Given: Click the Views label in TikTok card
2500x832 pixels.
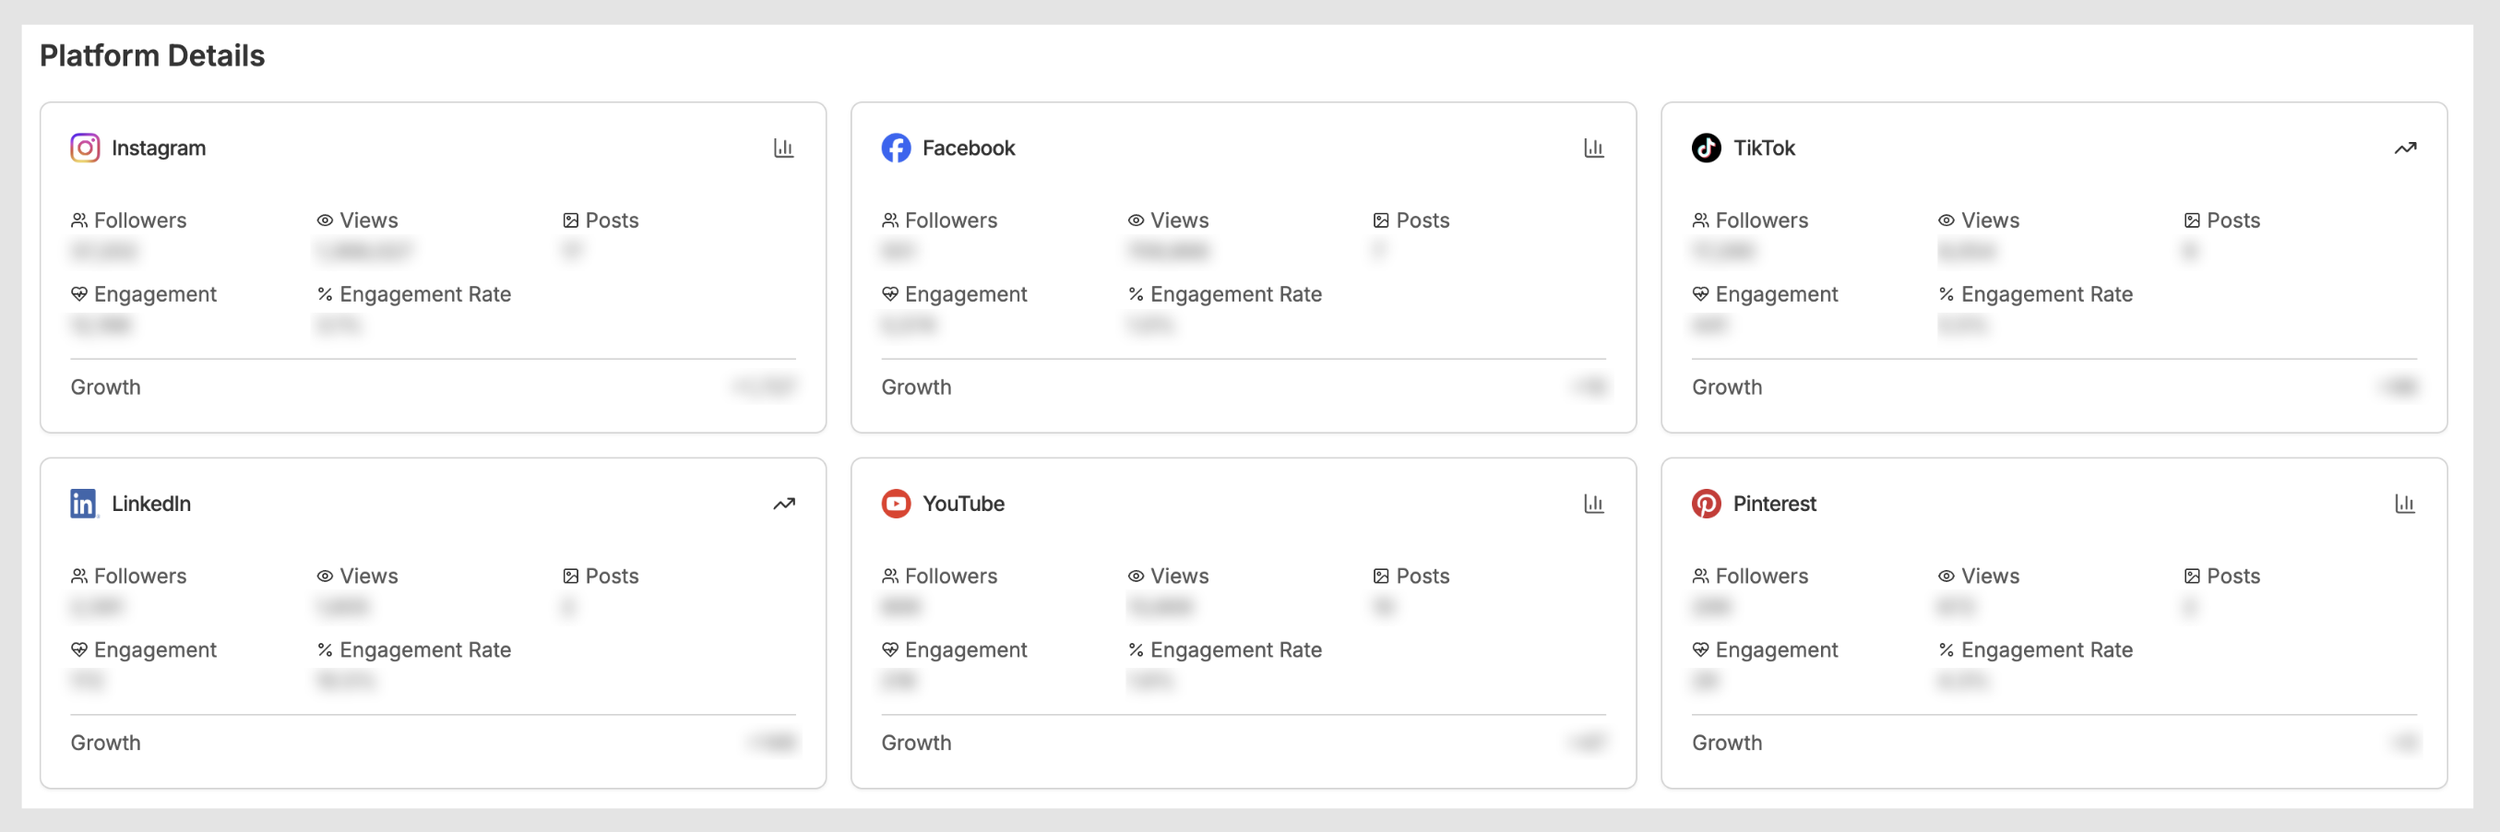Looking at the screenshot, I should tap(1989, 220).
